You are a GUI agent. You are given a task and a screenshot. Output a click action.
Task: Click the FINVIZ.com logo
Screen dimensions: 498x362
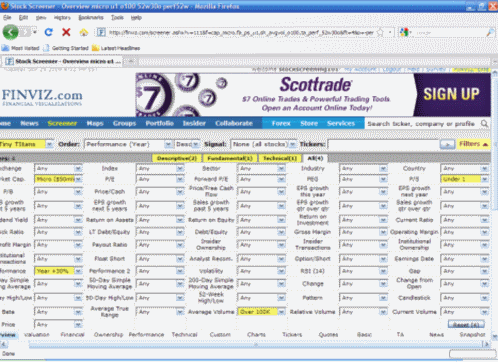(42, 97)
